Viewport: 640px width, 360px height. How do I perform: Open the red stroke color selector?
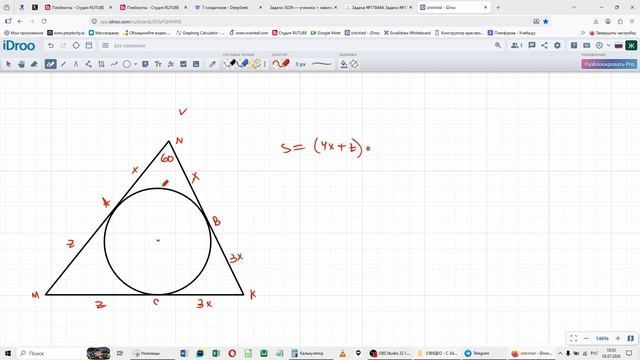tap(281, 64)
